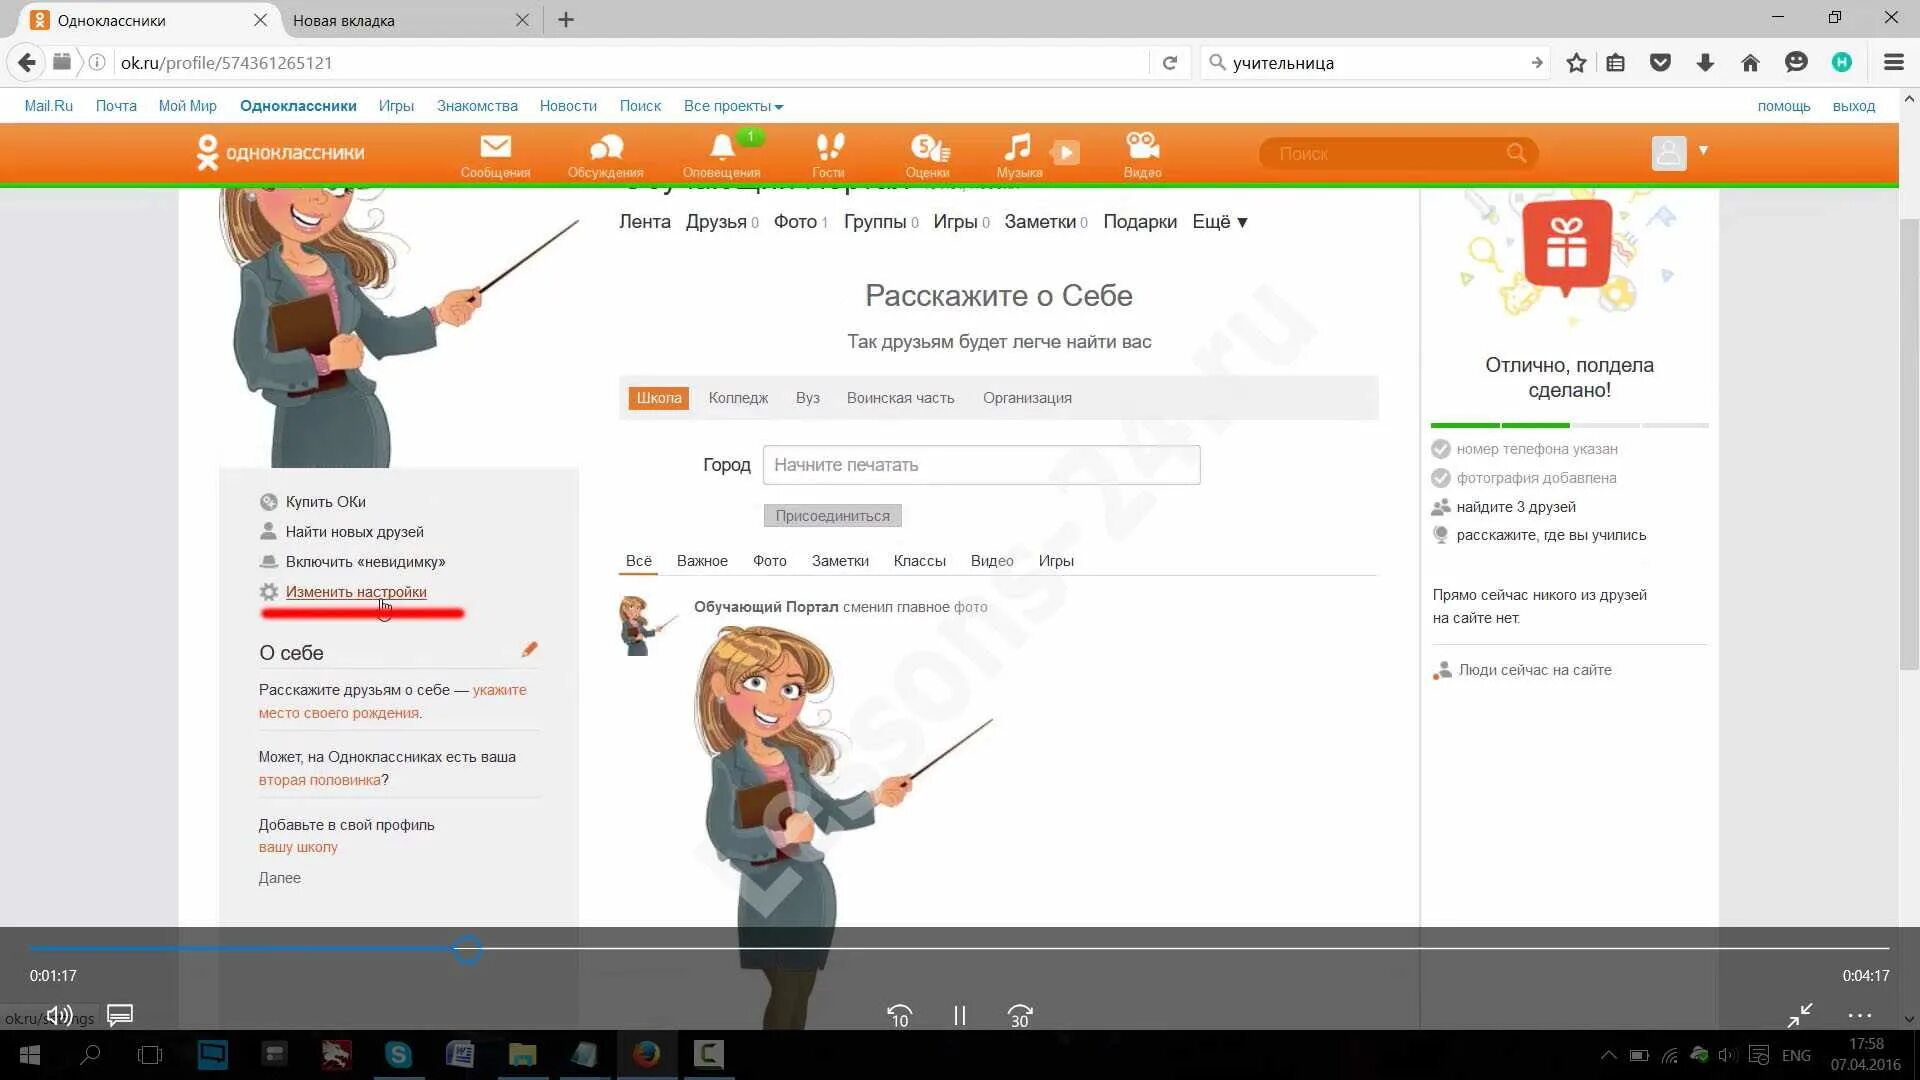1920x1080 pixels.
Task: Click Изменить настройки link
Action: (356, 592)
